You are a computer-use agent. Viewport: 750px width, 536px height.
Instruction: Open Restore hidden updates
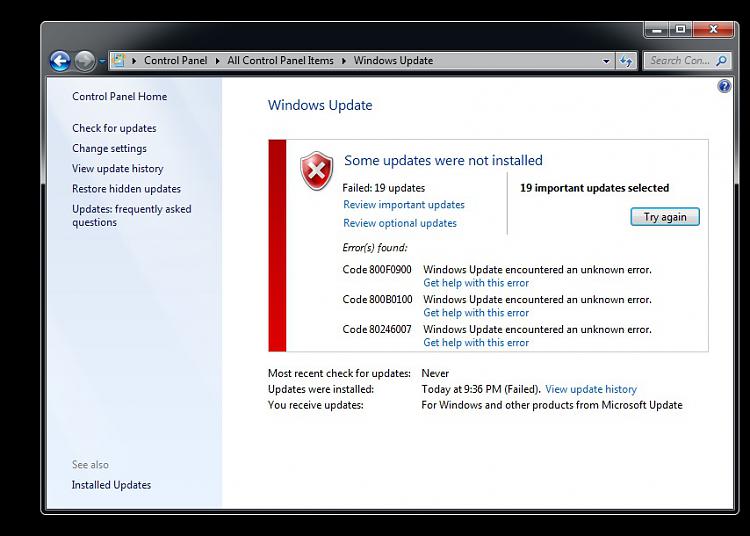(126, 188)
